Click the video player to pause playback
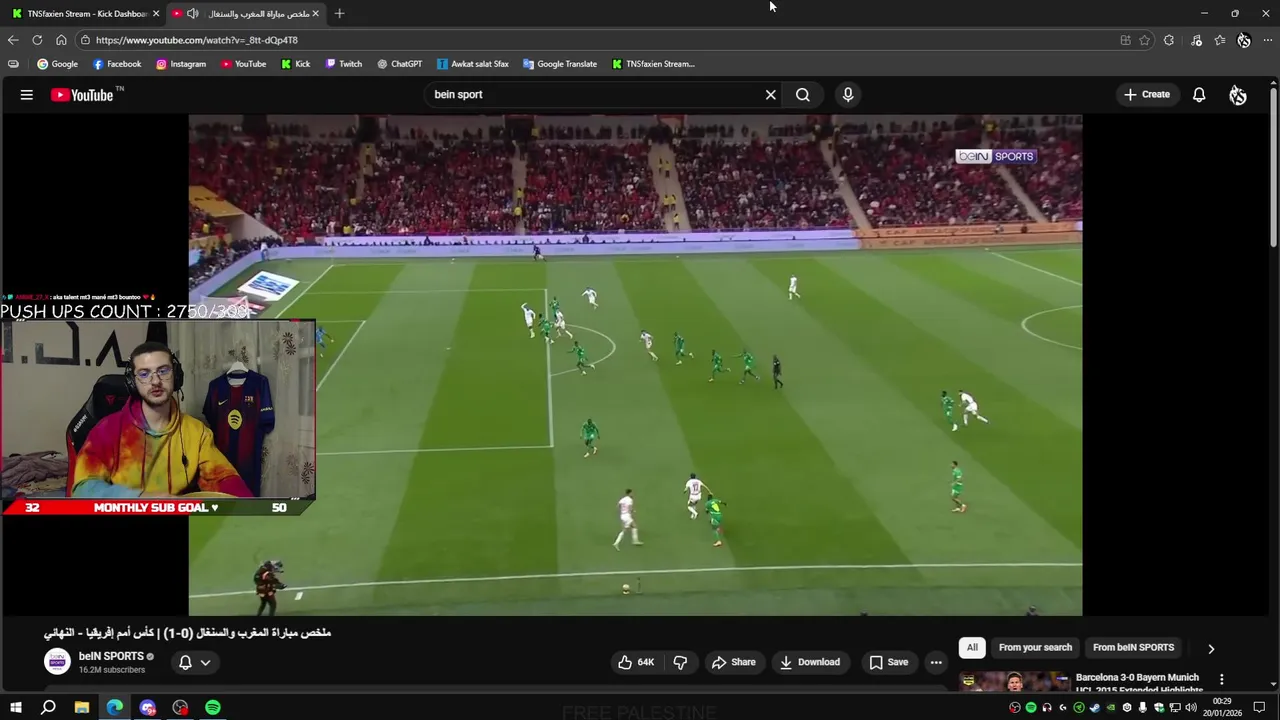Image resolution: width=1280 pixels, height=720 pixels. pyautogui.click(x=635, y=365)
